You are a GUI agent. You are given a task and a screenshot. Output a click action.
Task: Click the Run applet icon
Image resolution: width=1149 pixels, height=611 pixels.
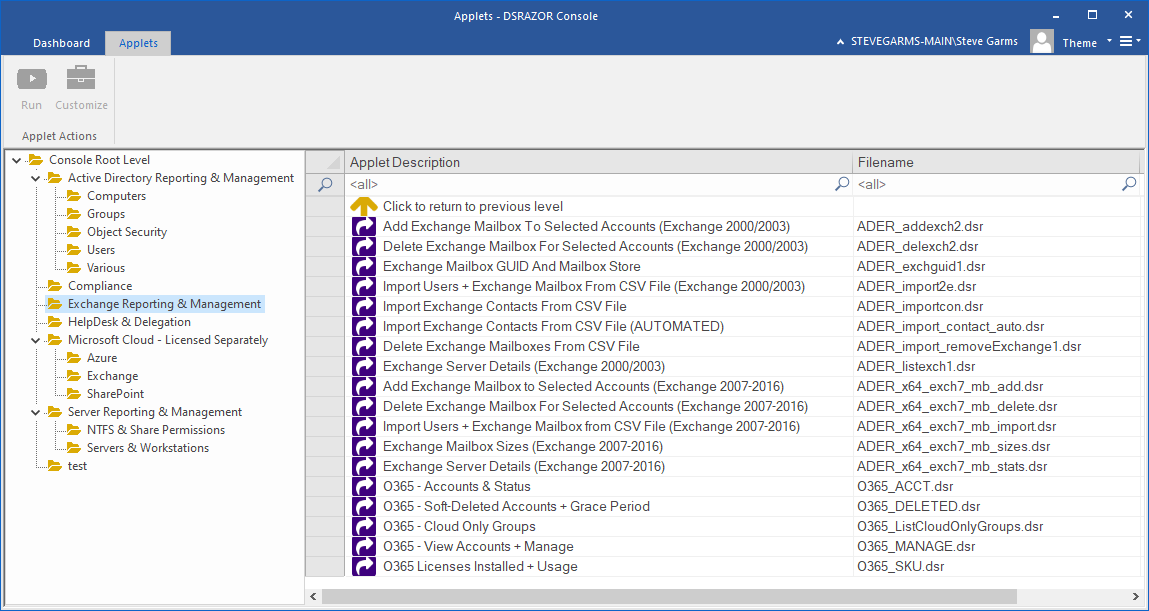[x=31, y=79]
